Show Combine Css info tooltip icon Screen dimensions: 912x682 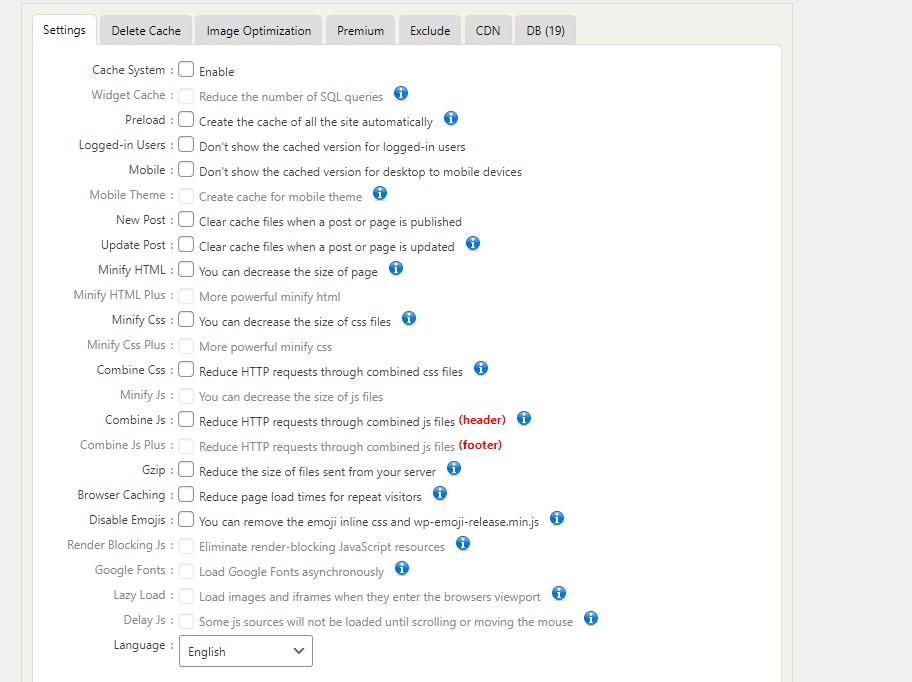(x=481, y=368)
